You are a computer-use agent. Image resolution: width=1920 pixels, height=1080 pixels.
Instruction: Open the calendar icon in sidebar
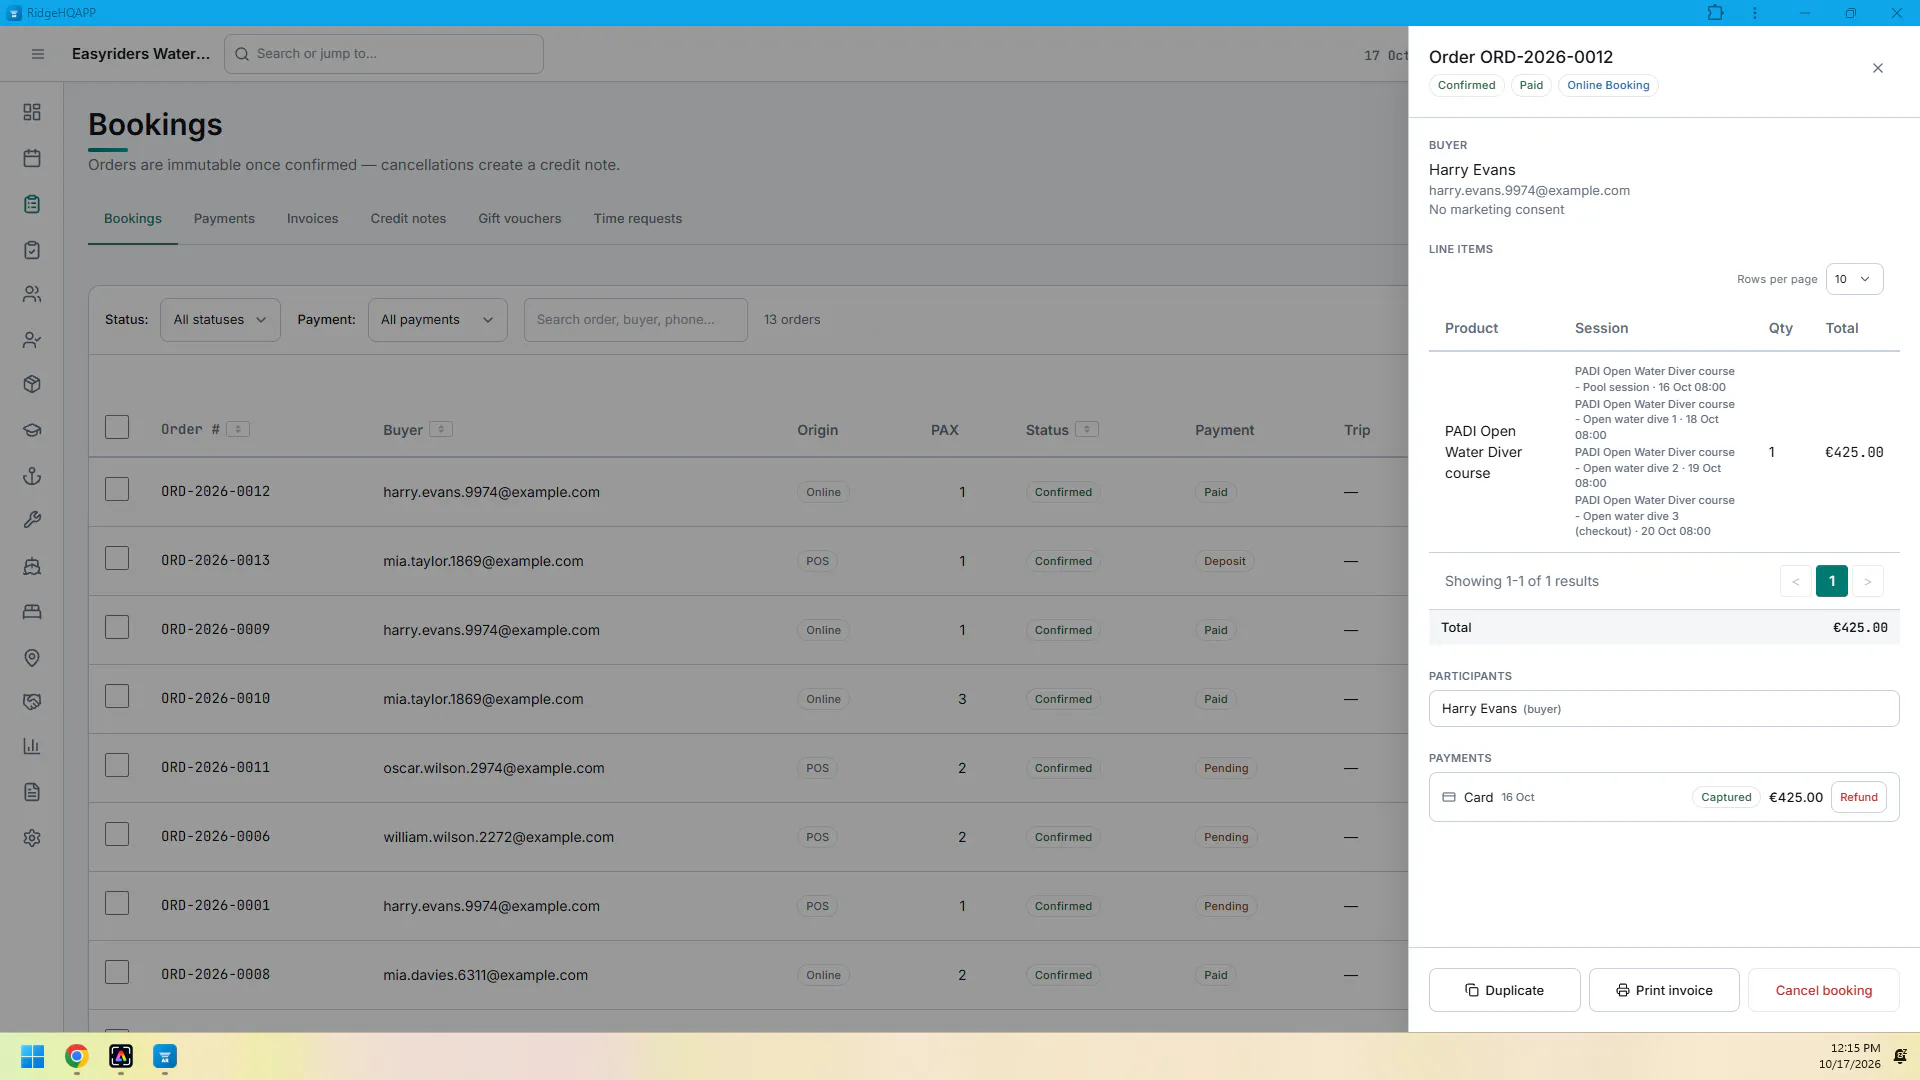(32, 158)
